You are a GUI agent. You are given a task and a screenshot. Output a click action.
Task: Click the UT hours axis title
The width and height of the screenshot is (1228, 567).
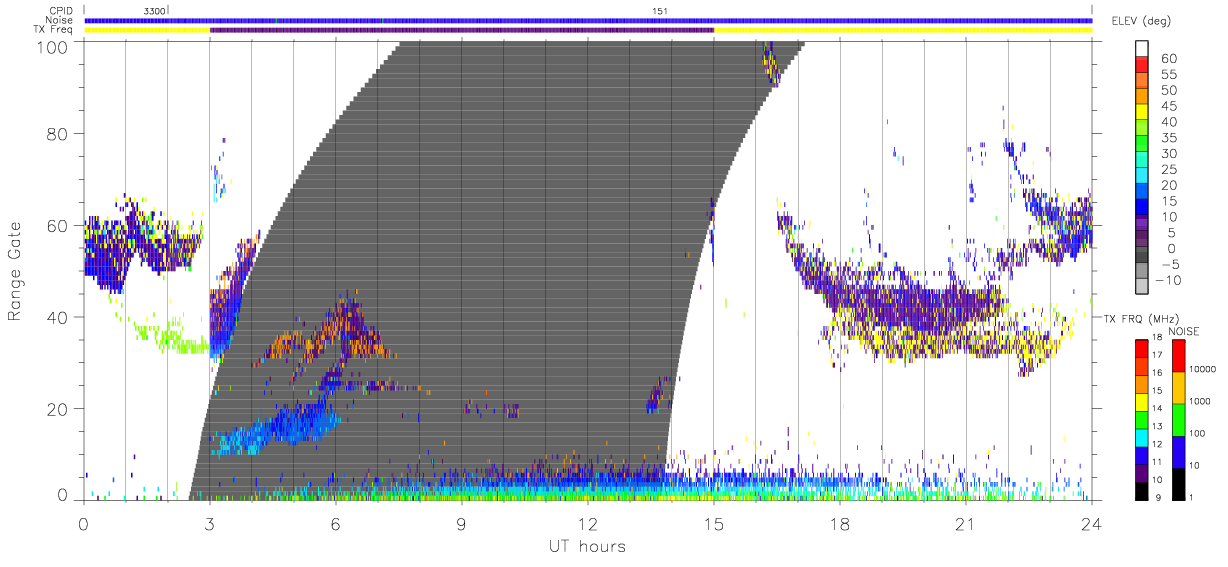tap(587, 546)
